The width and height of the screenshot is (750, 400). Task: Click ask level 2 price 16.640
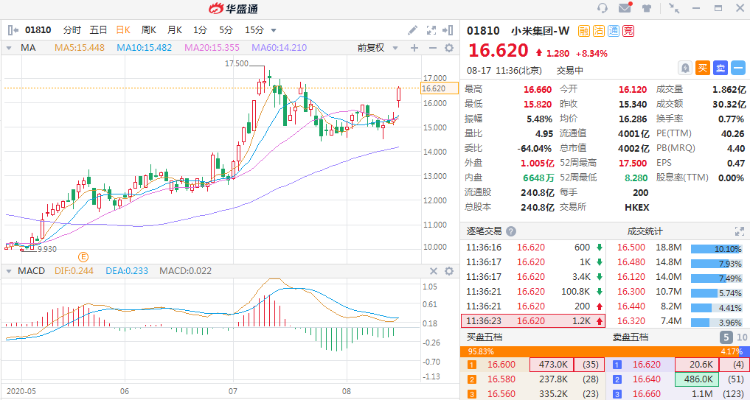click(x=647, y=379)
